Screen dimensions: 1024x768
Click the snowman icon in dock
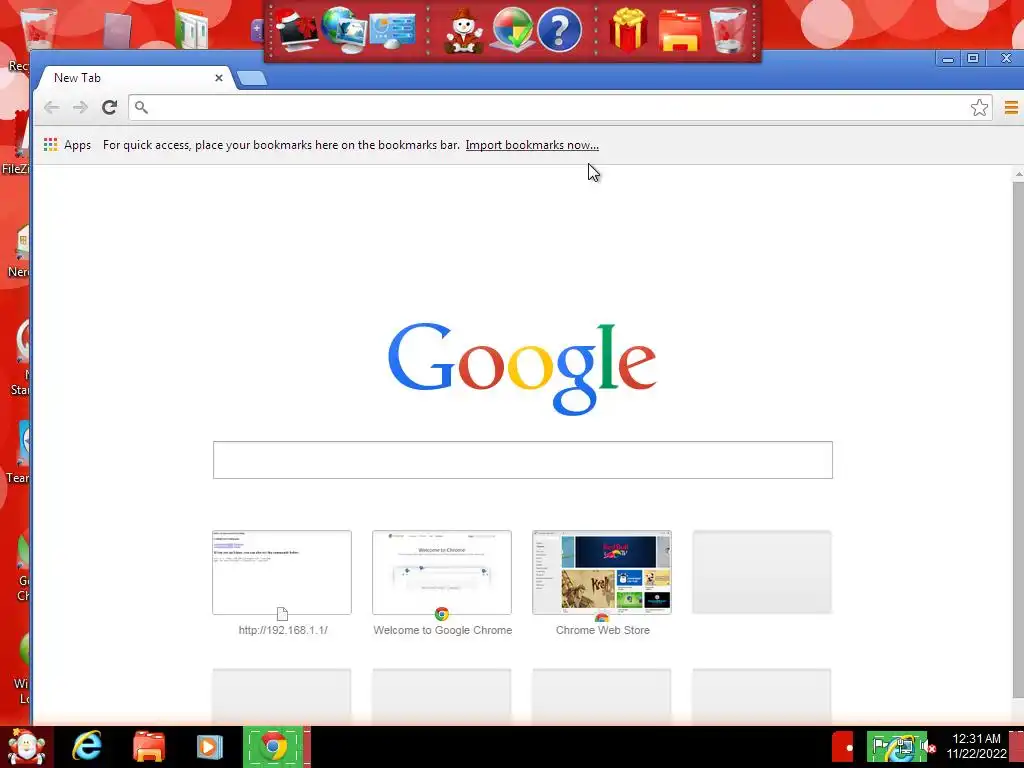coord(464,31)
